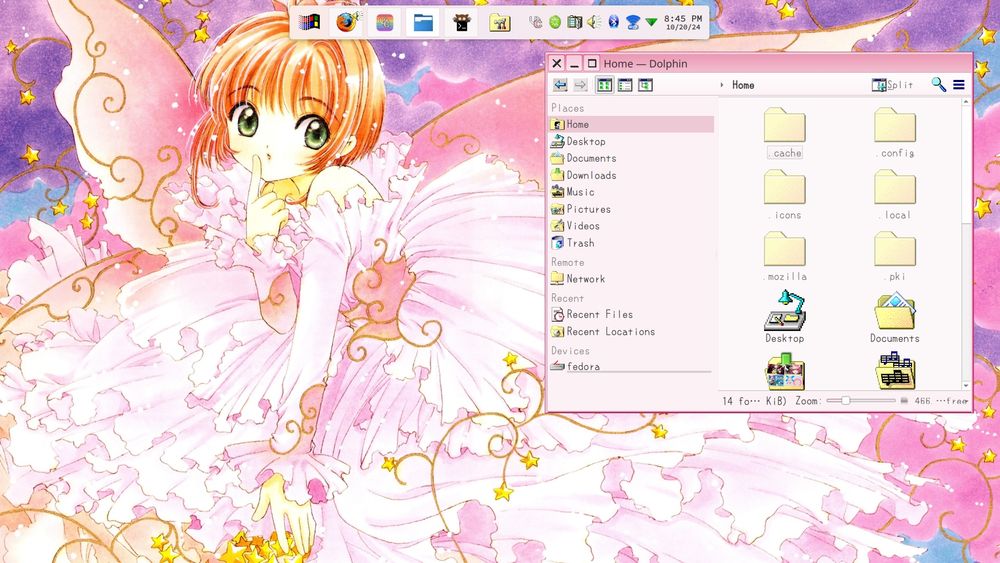
Task: Select the .local folder icon
Action: point(895,187)
